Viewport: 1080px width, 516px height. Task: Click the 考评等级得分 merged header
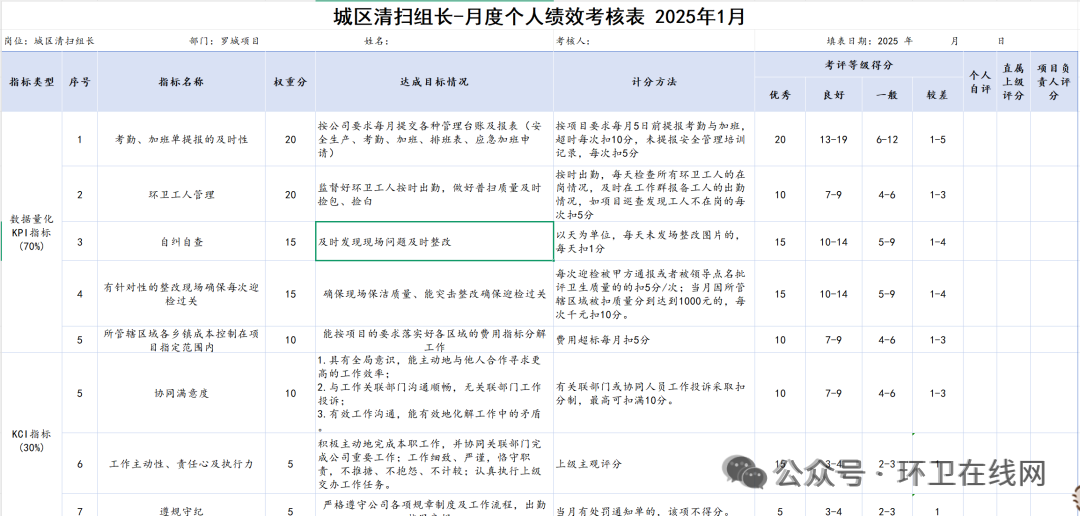pyautogui.click(x=859, y=65)
